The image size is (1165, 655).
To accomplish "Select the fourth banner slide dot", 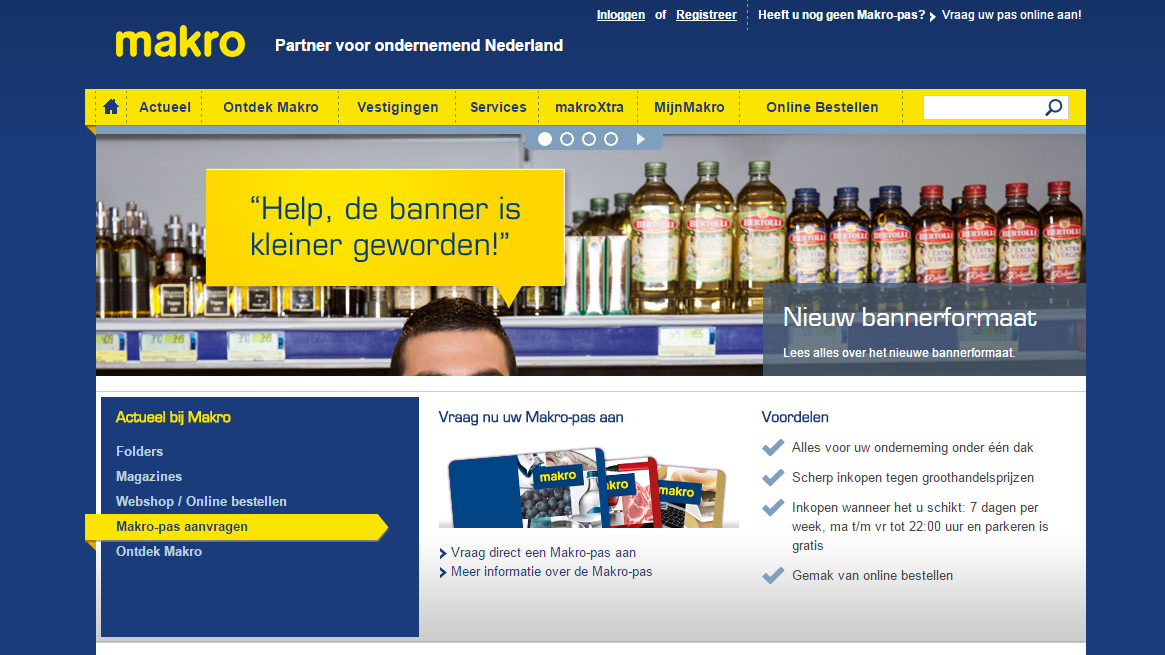I will [611, 139].
